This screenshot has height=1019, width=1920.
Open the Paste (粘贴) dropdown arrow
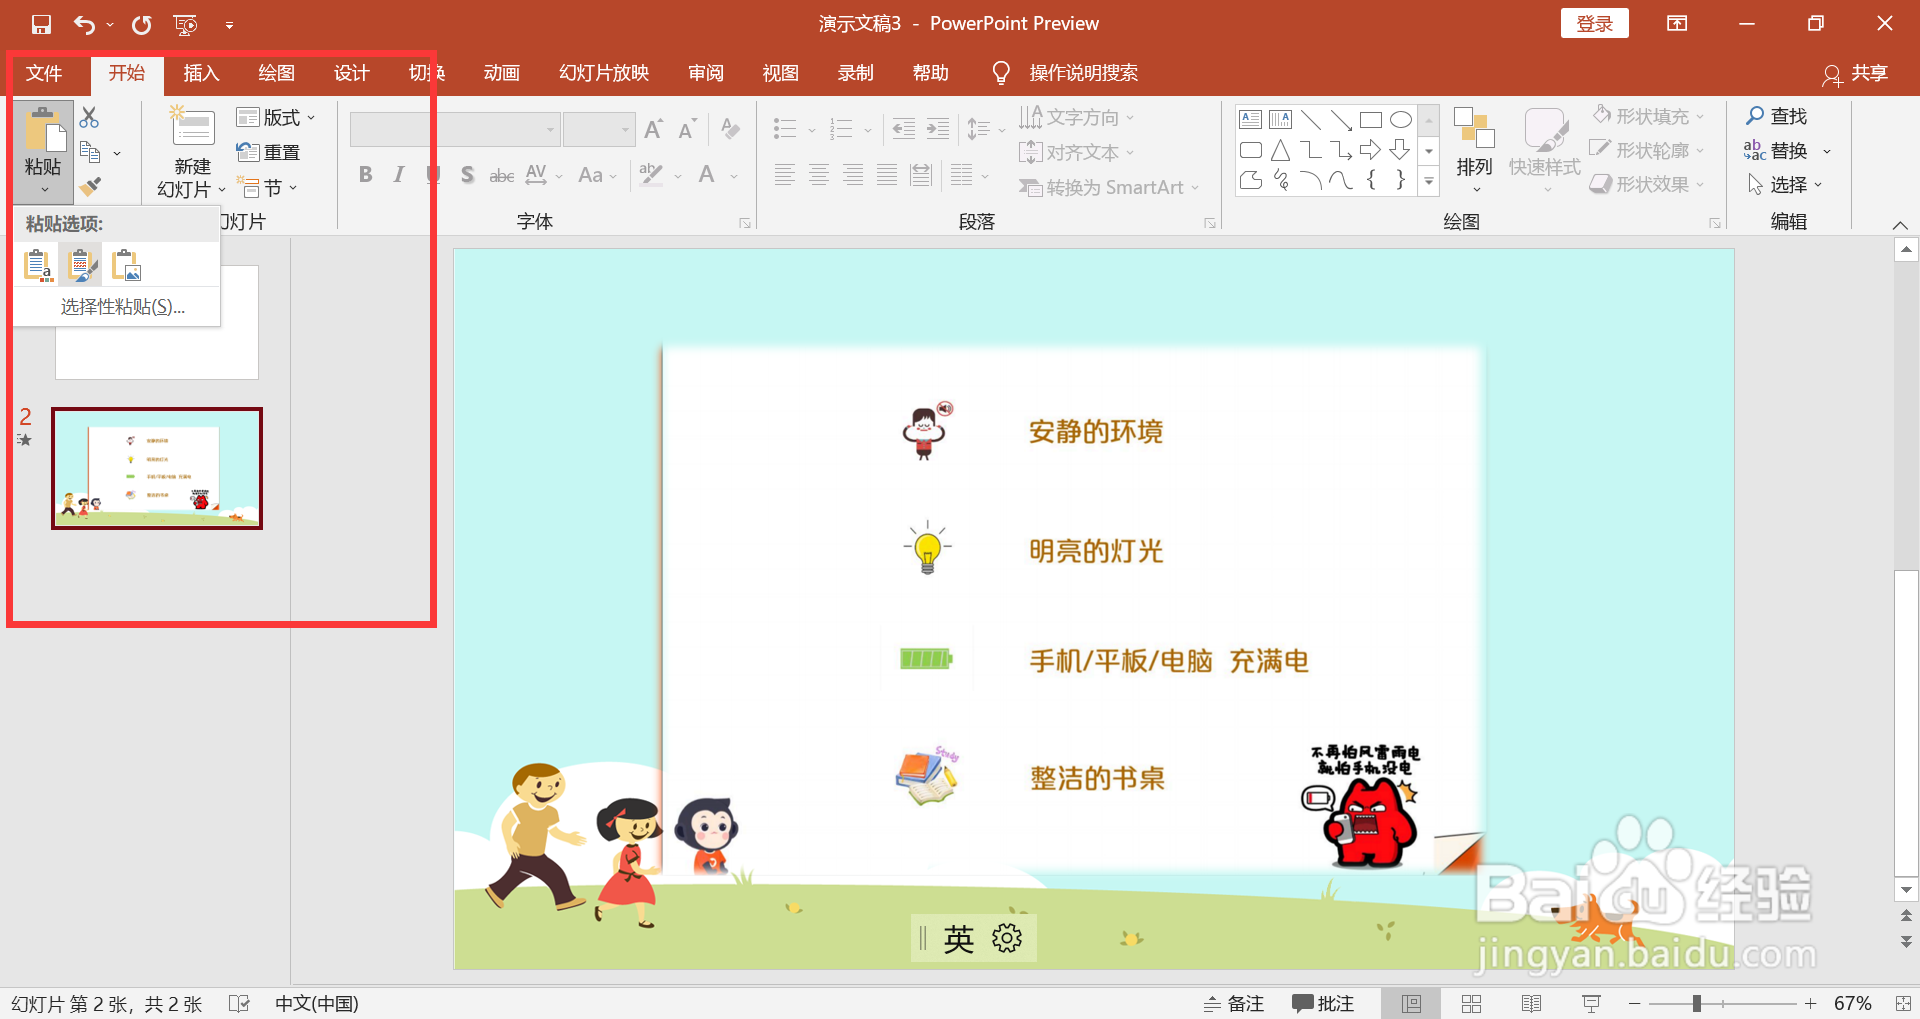44,190
